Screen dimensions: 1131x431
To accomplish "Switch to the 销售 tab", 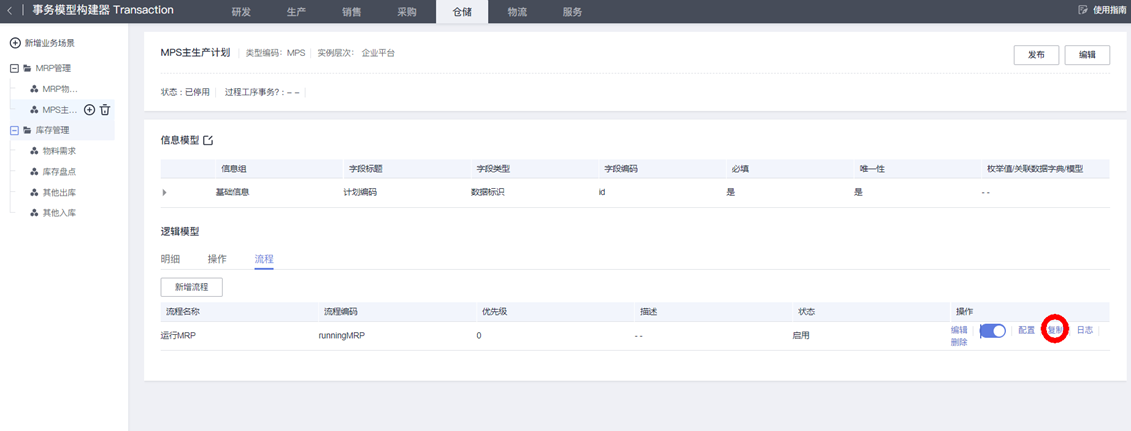I will pos(352,12).
